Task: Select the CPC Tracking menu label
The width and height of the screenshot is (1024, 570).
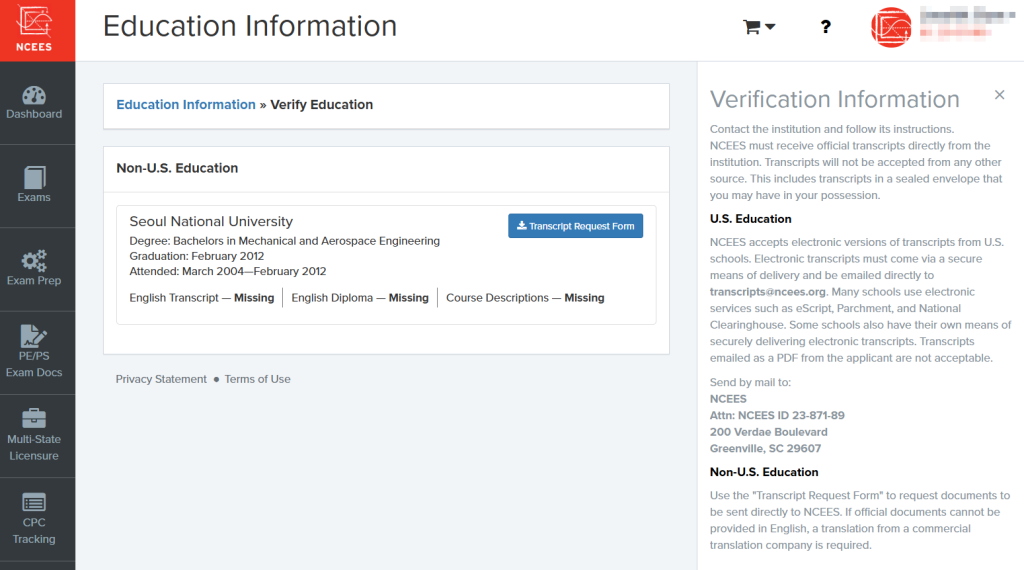Action: pos(34,531)
